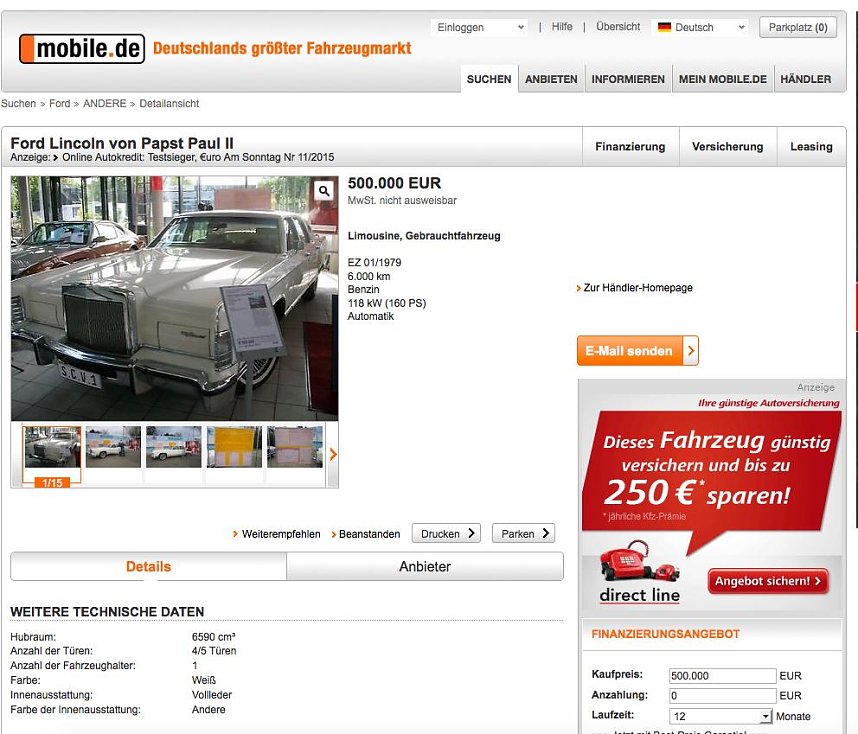Open the Deutsch language dropdown
The image size is (858, 734).
pyautogui.click(x=700, y=28)
